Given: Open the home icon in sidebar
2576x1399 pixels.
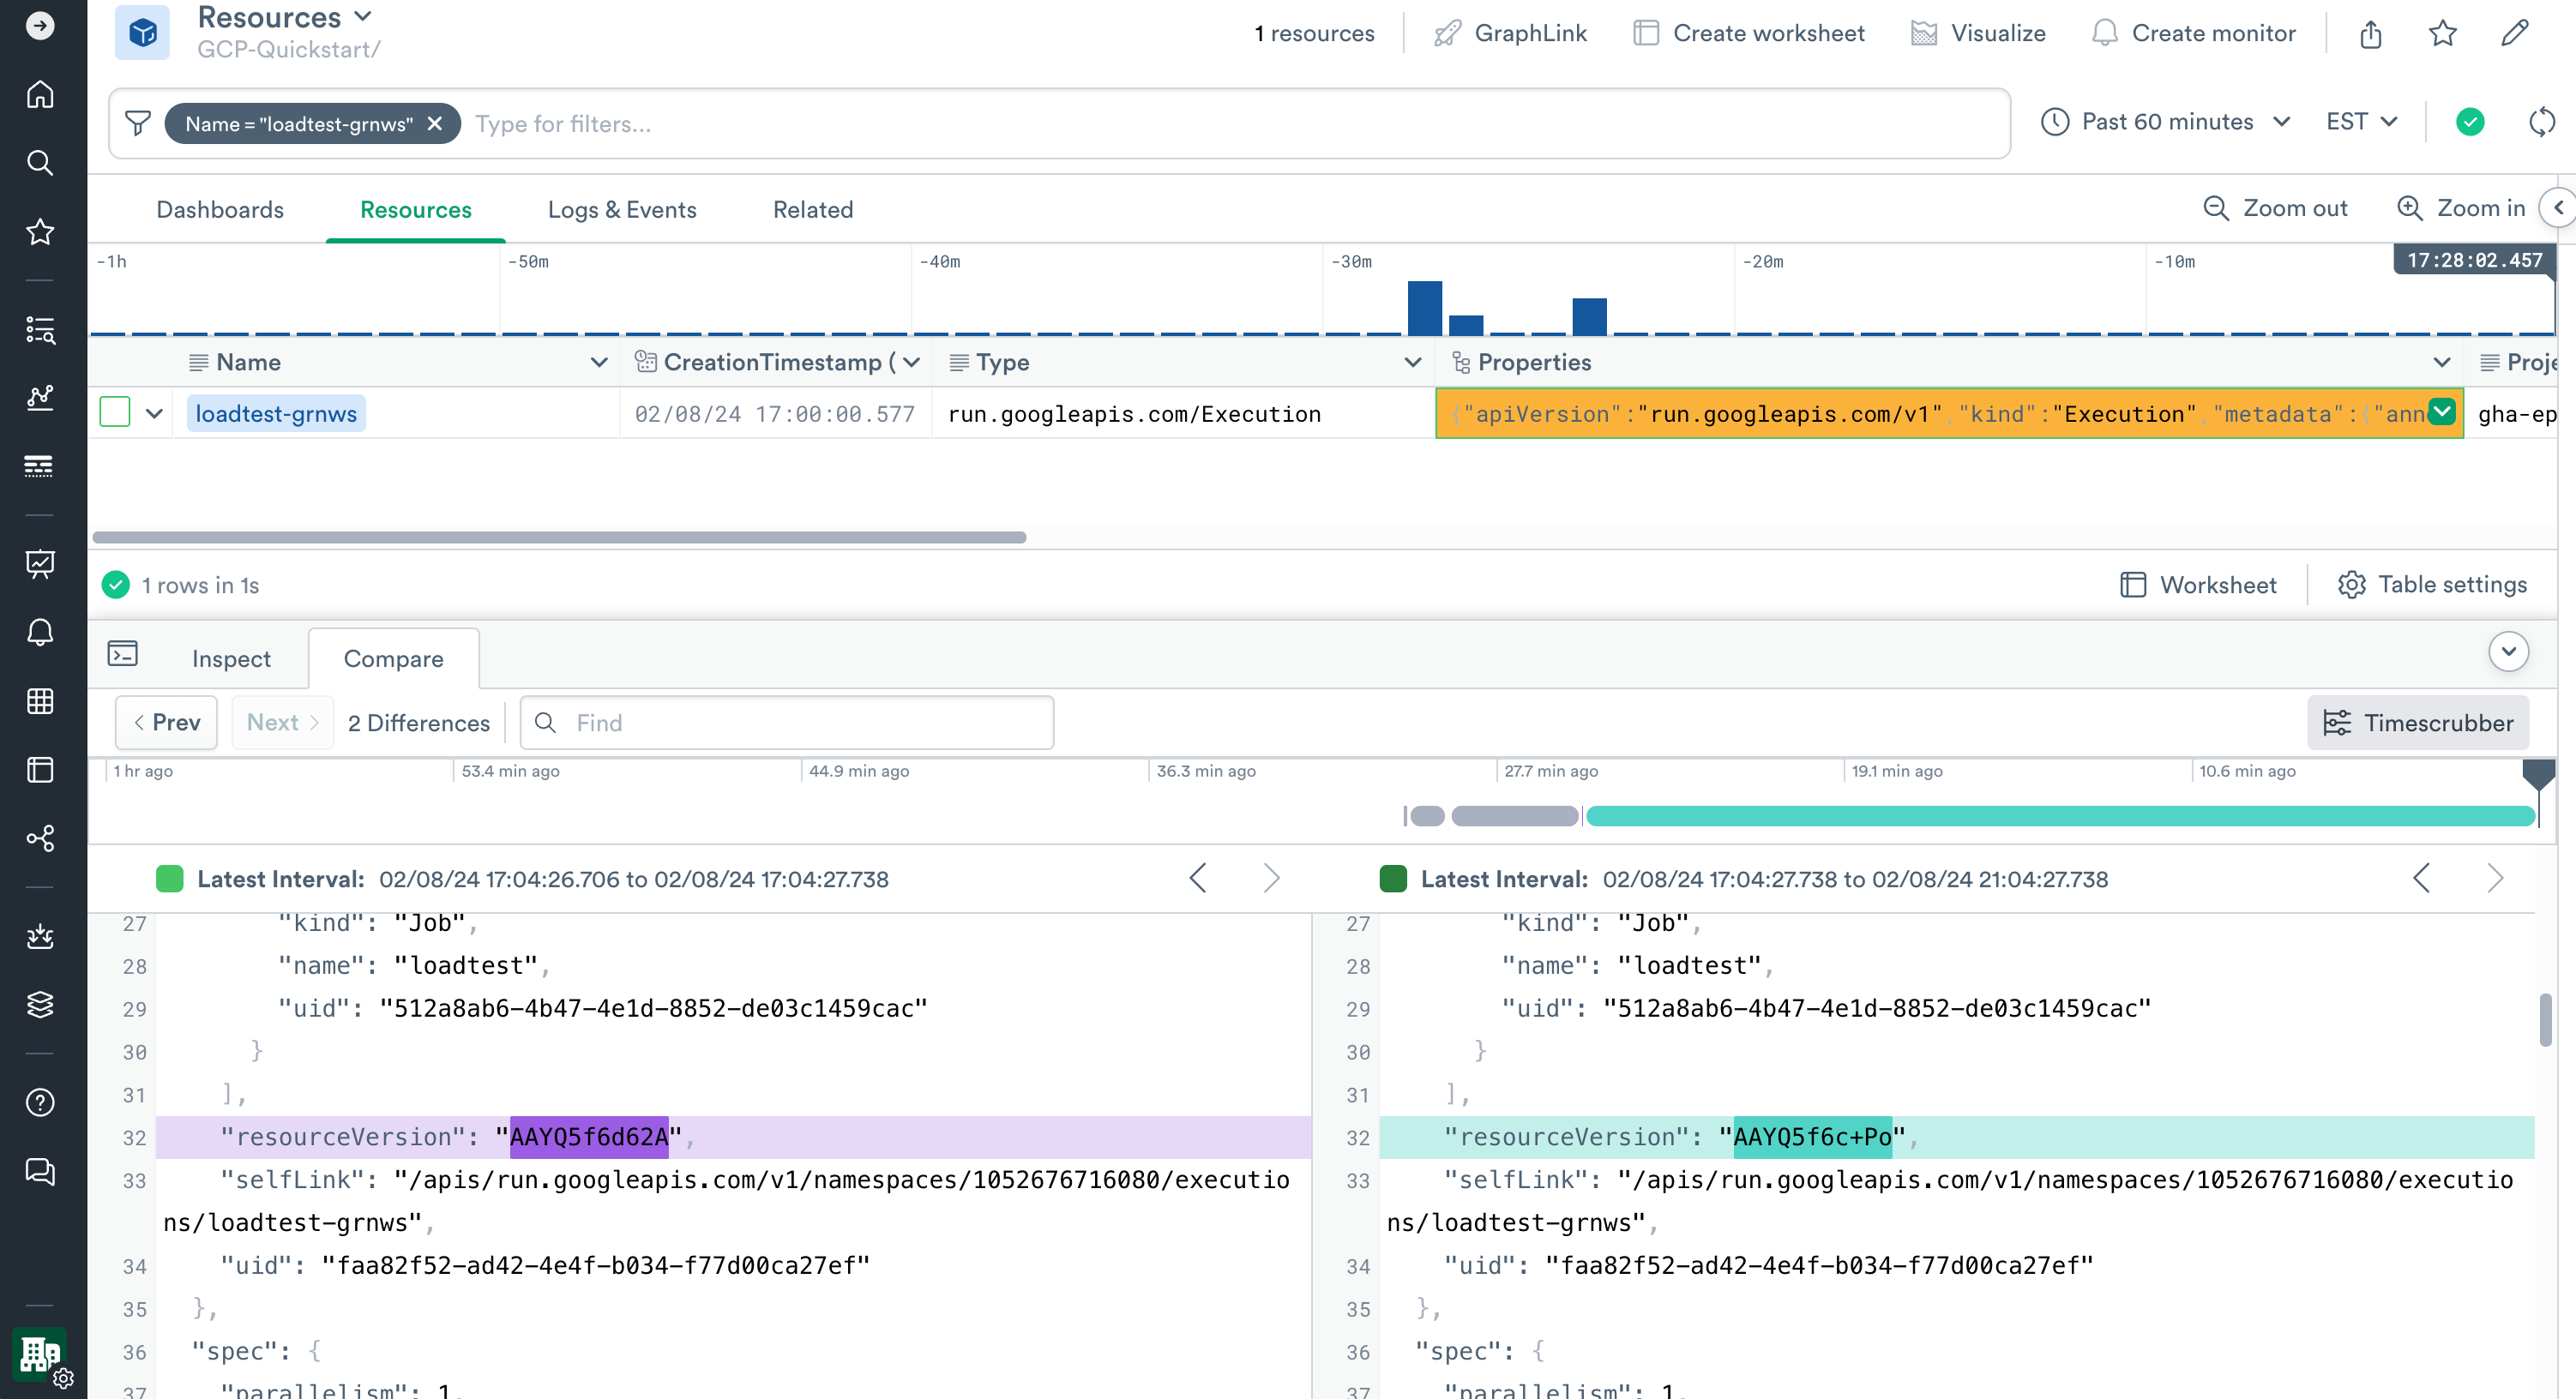Looking at the screenshot, I should click(40, 94).
